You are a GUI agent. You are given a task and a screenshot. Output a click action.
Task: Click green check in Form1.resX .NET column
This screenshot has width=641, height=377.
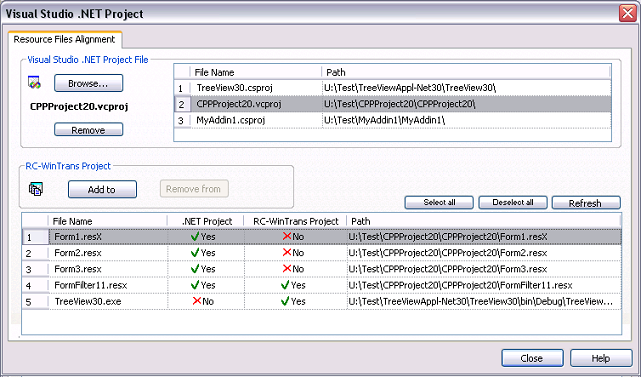coord(195,236)
